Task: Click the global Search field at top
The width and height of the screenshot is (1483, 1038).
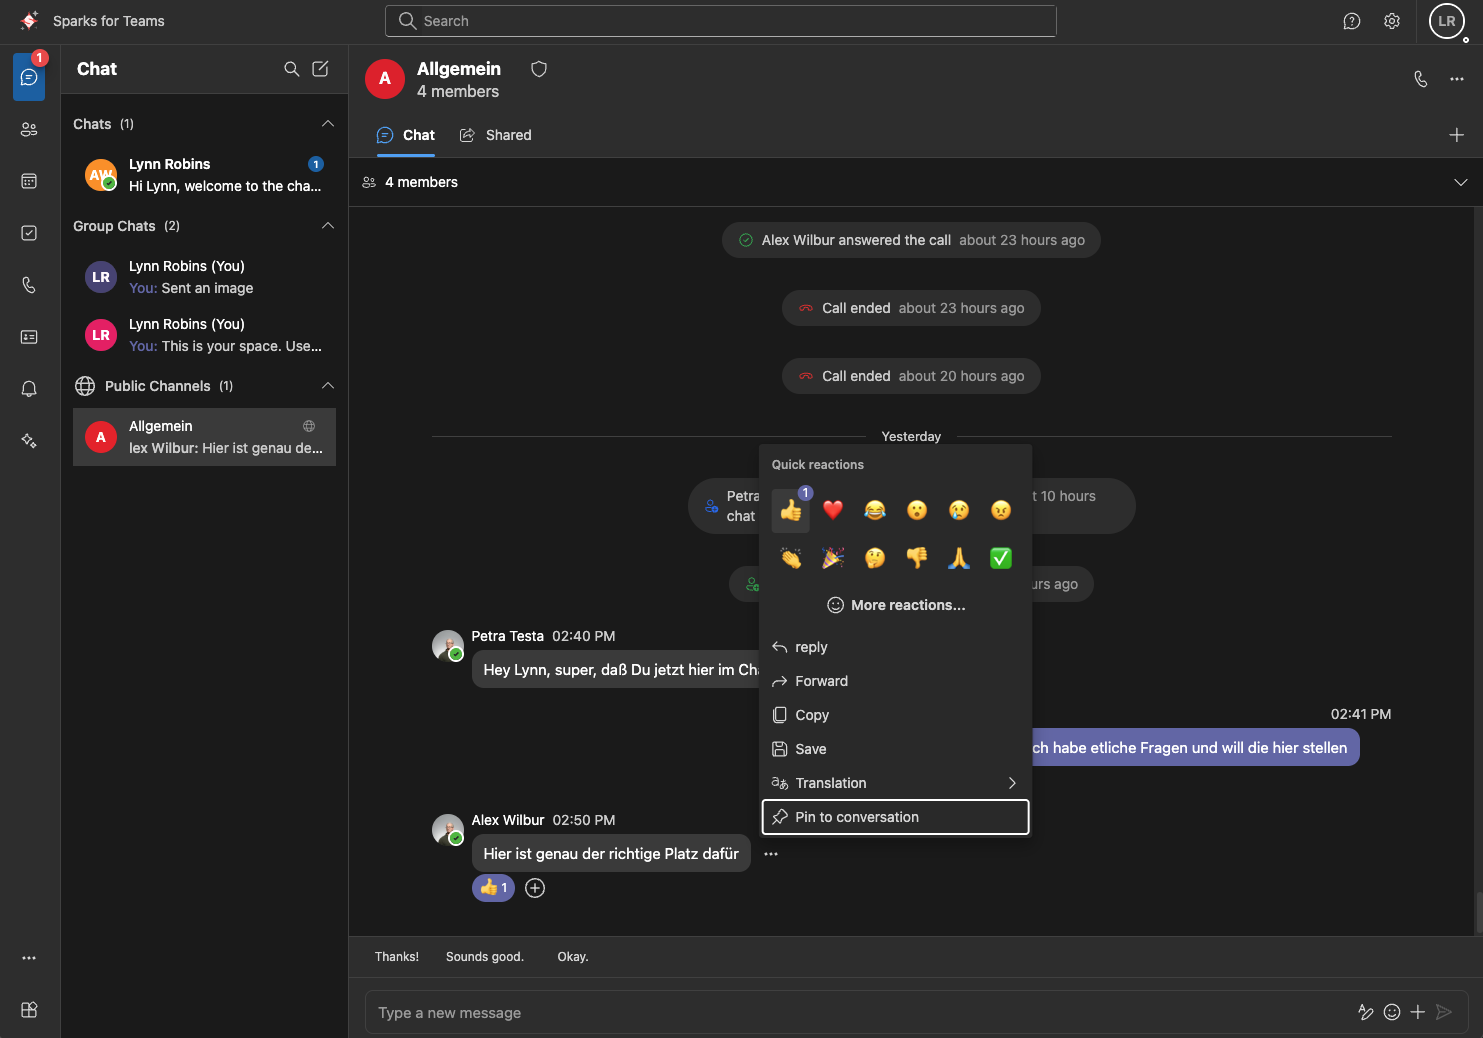Action: point(720,20)
